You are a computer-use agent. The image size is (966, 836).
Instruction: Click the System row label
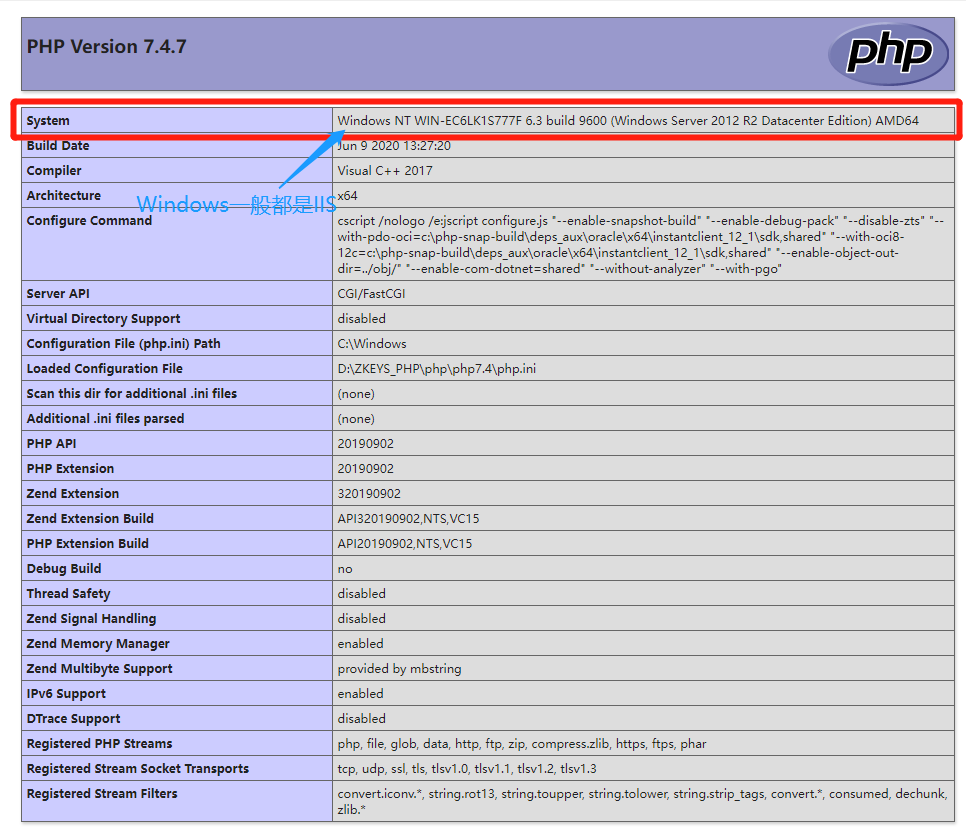point(48,121)
